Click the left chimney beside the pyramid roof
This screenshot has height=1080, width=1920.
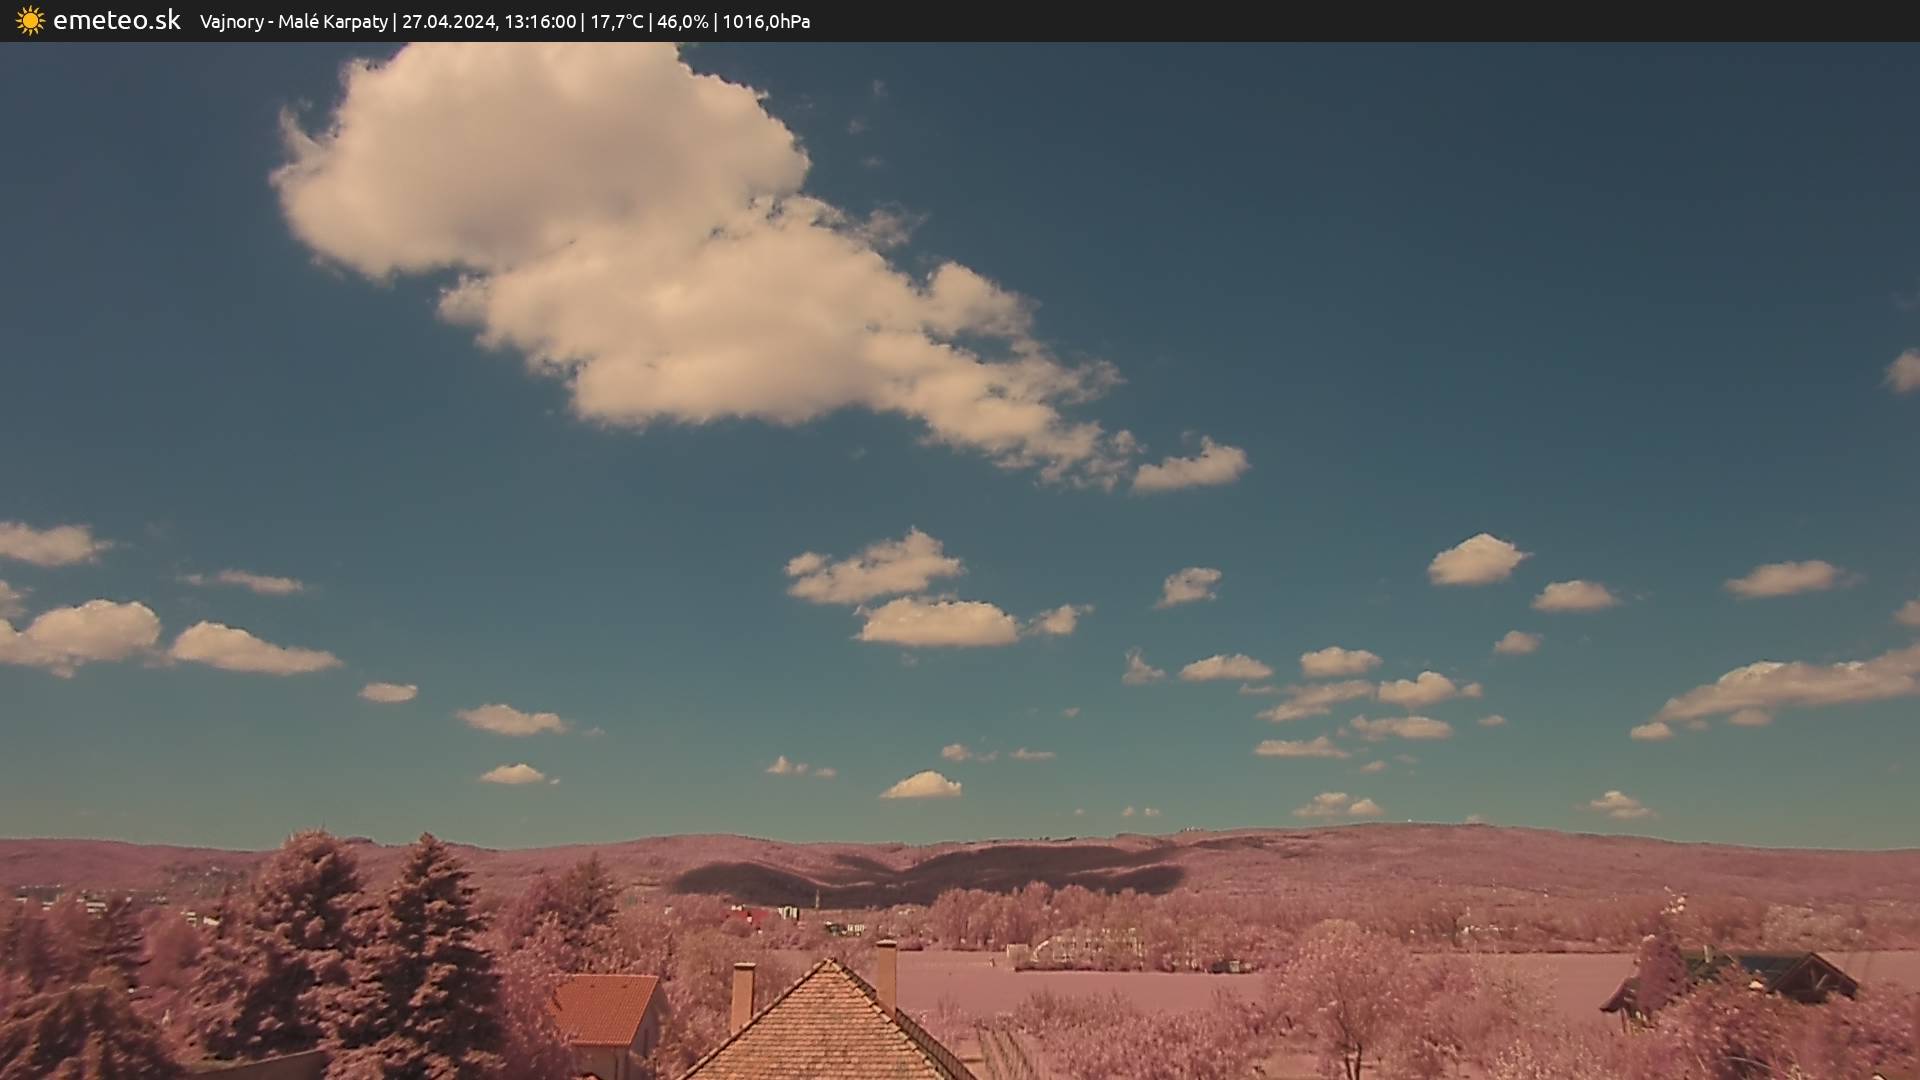click(742, 995)
